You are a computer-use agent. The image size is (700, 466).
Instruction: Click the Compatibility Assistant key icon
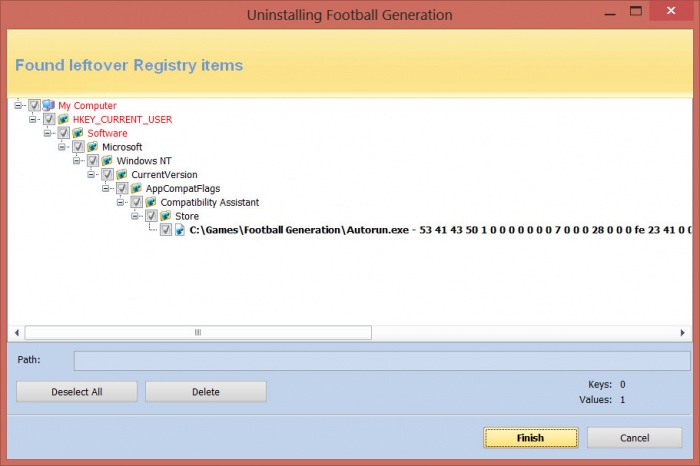[x=151, y=202]
